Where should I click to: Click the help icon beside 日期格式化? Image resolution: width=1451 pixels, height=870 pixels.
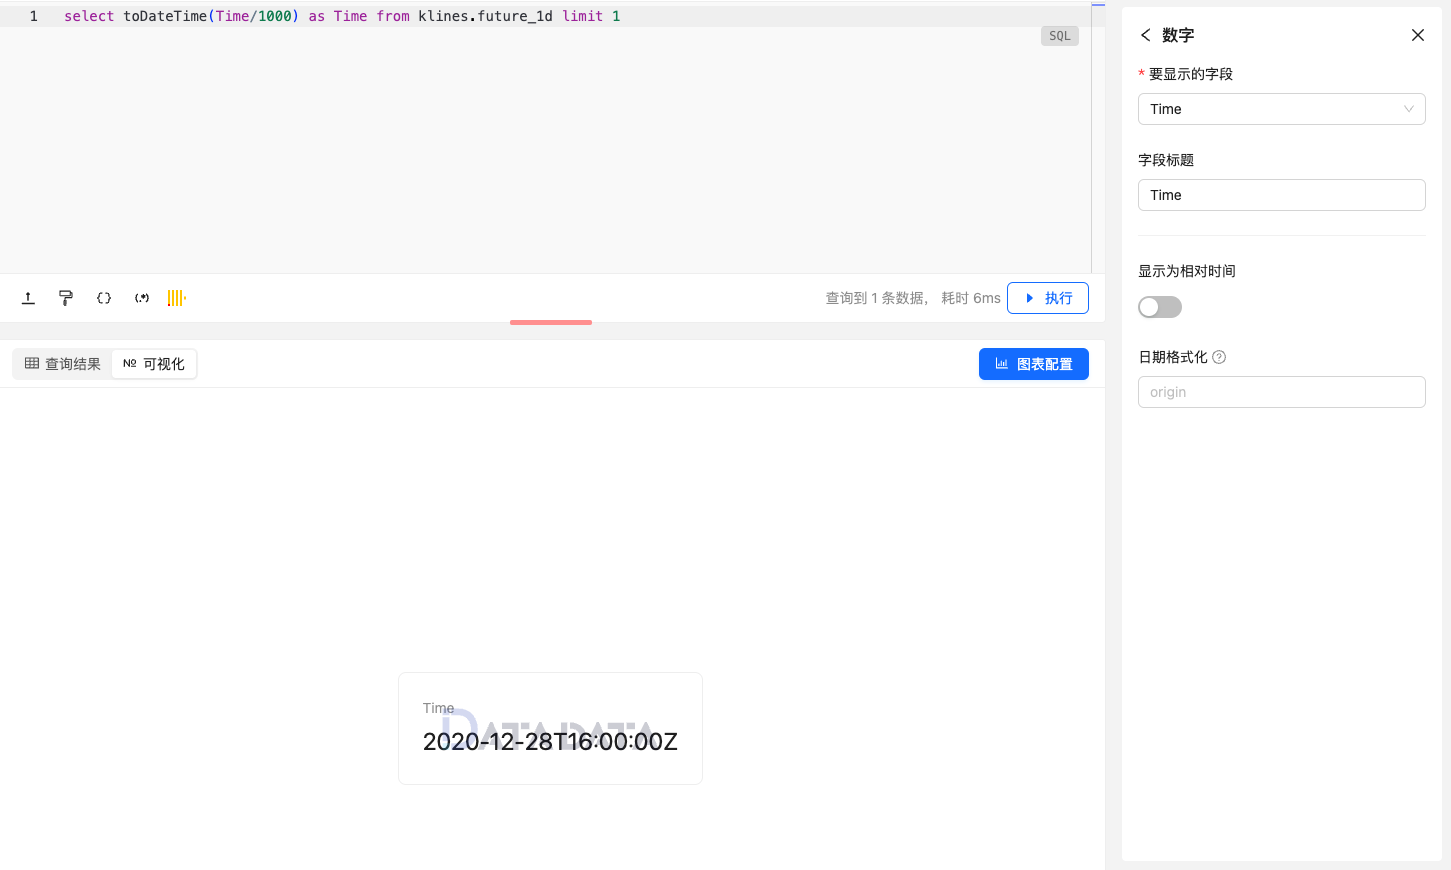click(1218, 356)
